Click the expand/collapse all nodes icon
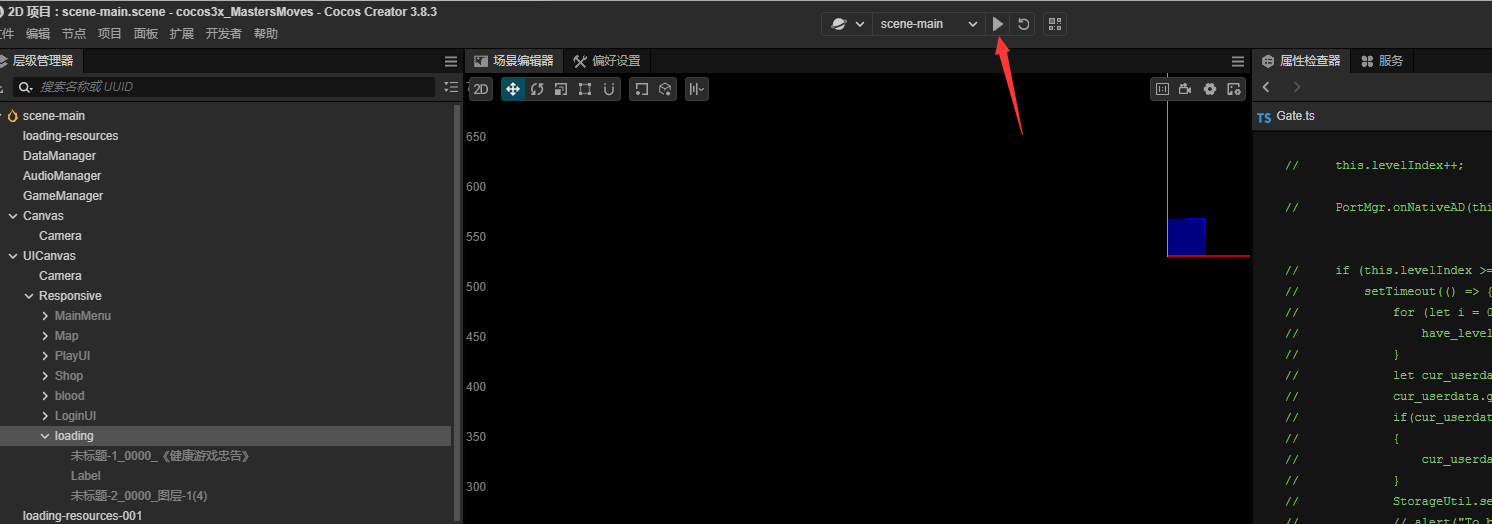Screen dimensions: 1492x524 450,87
